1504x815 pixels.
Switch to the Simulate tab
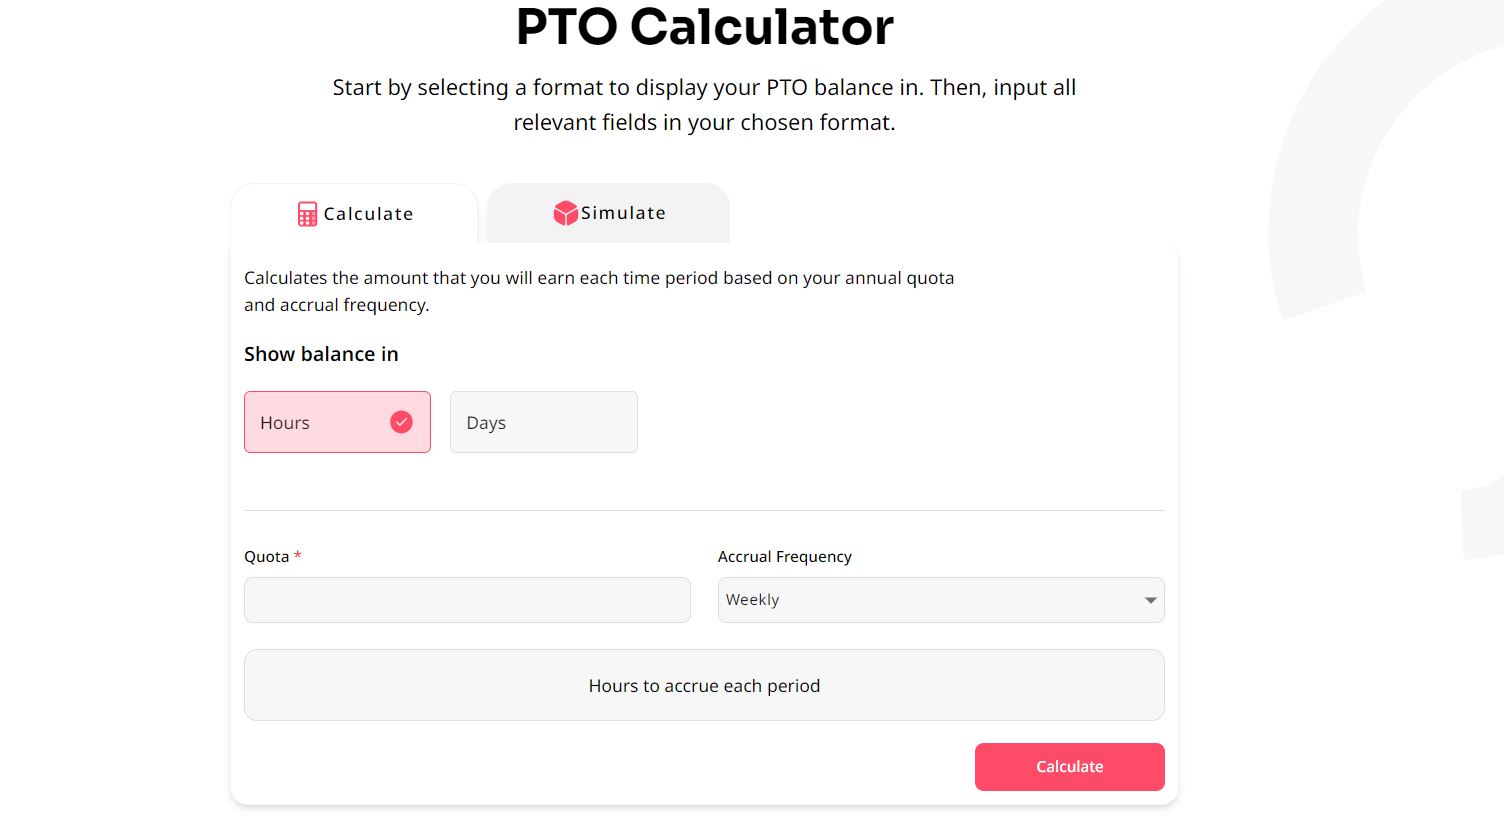point(609,213)
